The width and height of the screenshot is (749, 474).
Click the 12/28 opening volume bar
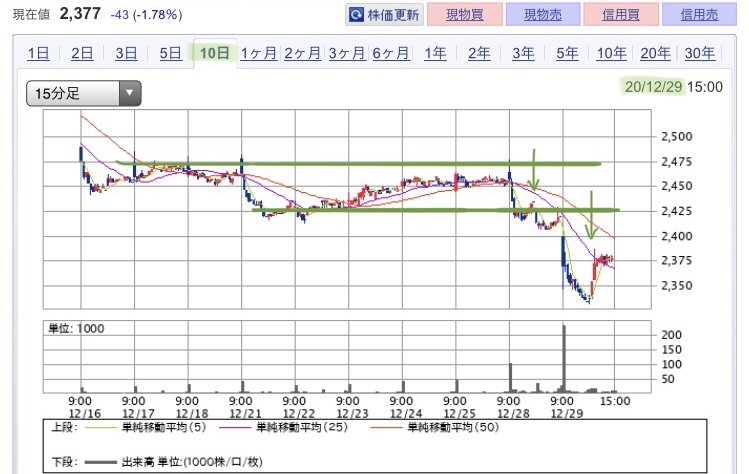click(511, 378)
